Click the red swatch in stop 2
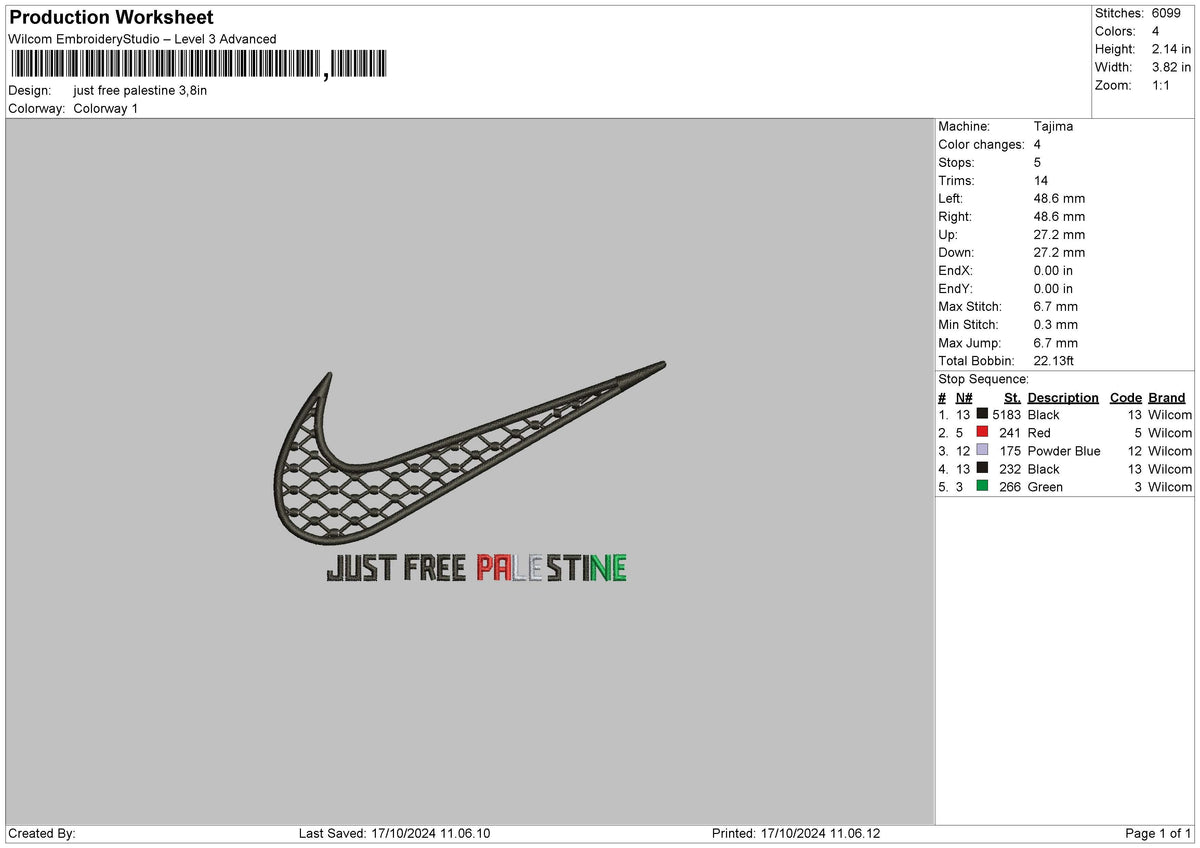The height and width of the screenshot is (848, 1200). (x=982, y=432)
